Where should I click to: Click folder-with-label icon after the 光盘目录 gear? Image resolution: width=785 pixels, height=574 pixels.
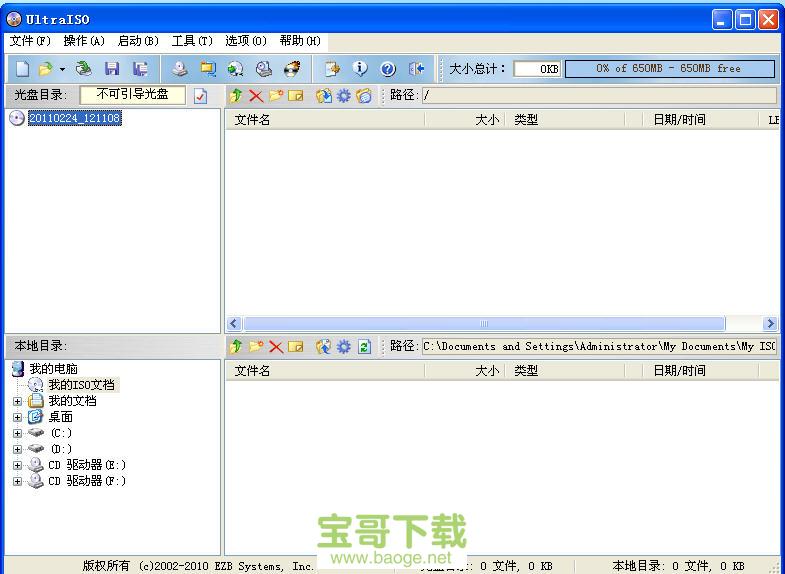364,95
